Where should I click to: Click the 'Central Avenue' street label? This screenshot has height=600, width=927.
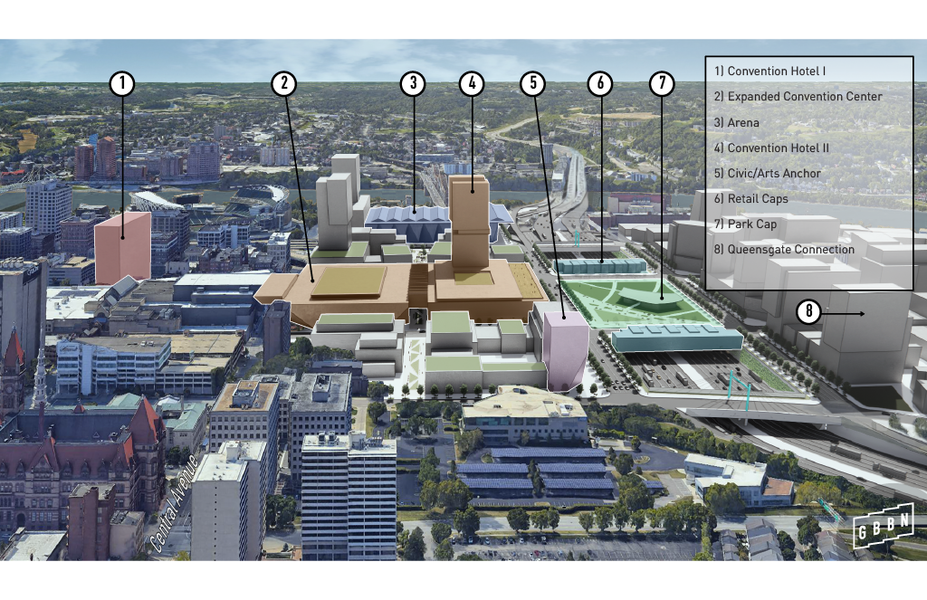pyautogui.click(x=174, y=504)
